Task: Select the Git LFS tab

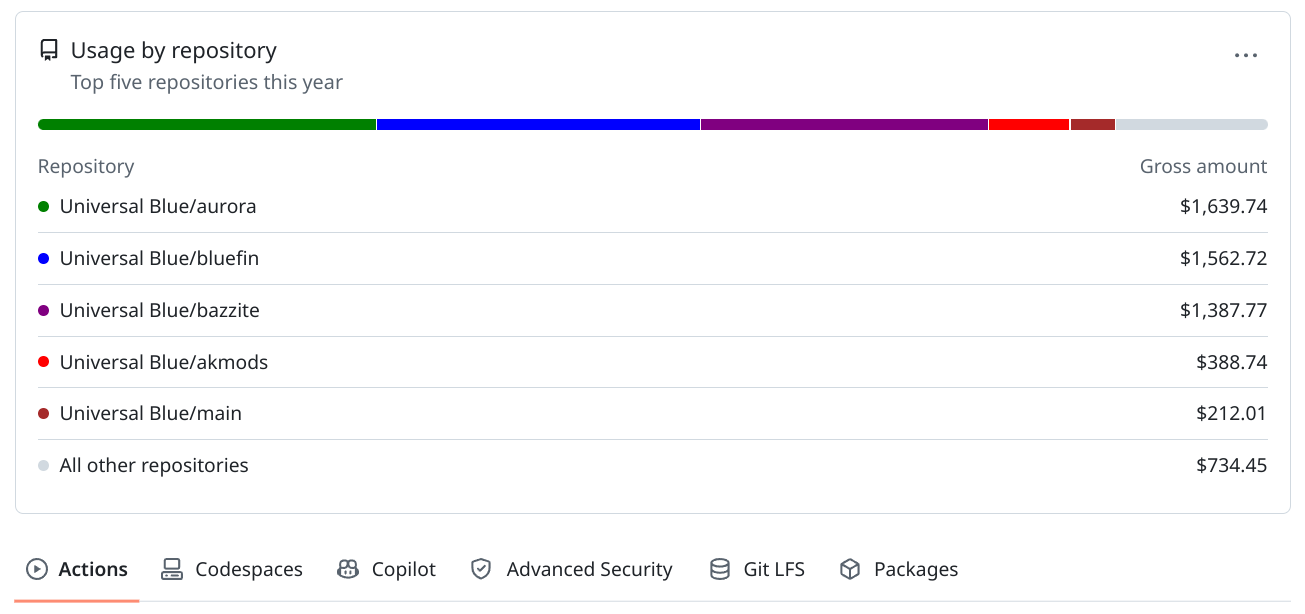Action: pos(773,569)
